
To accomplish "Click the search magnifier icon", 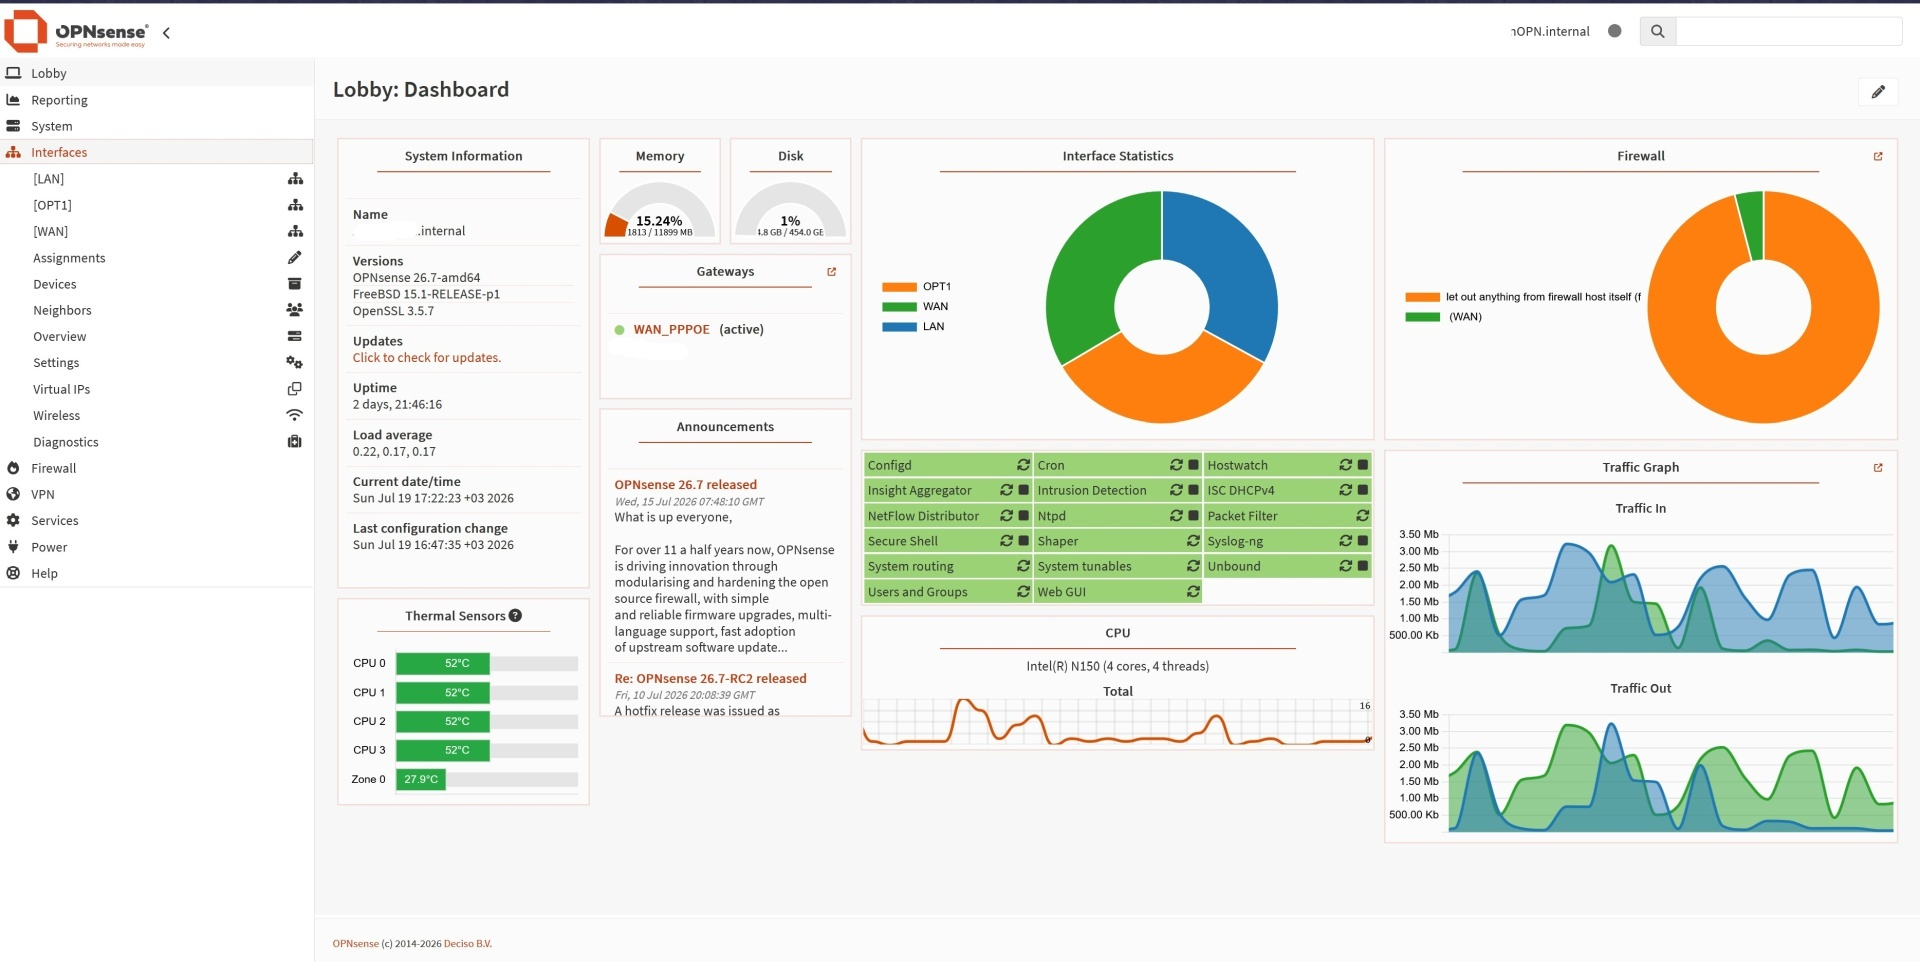I will pyautogui.click(x=1657, y=31).
